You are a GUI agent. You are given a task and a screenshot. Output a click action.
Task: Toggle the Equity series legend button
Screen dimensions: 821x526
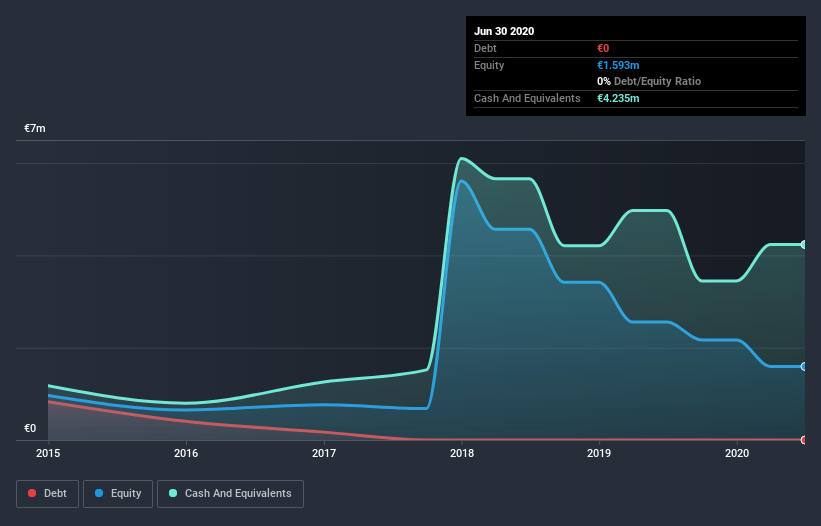tap(118, 494)
